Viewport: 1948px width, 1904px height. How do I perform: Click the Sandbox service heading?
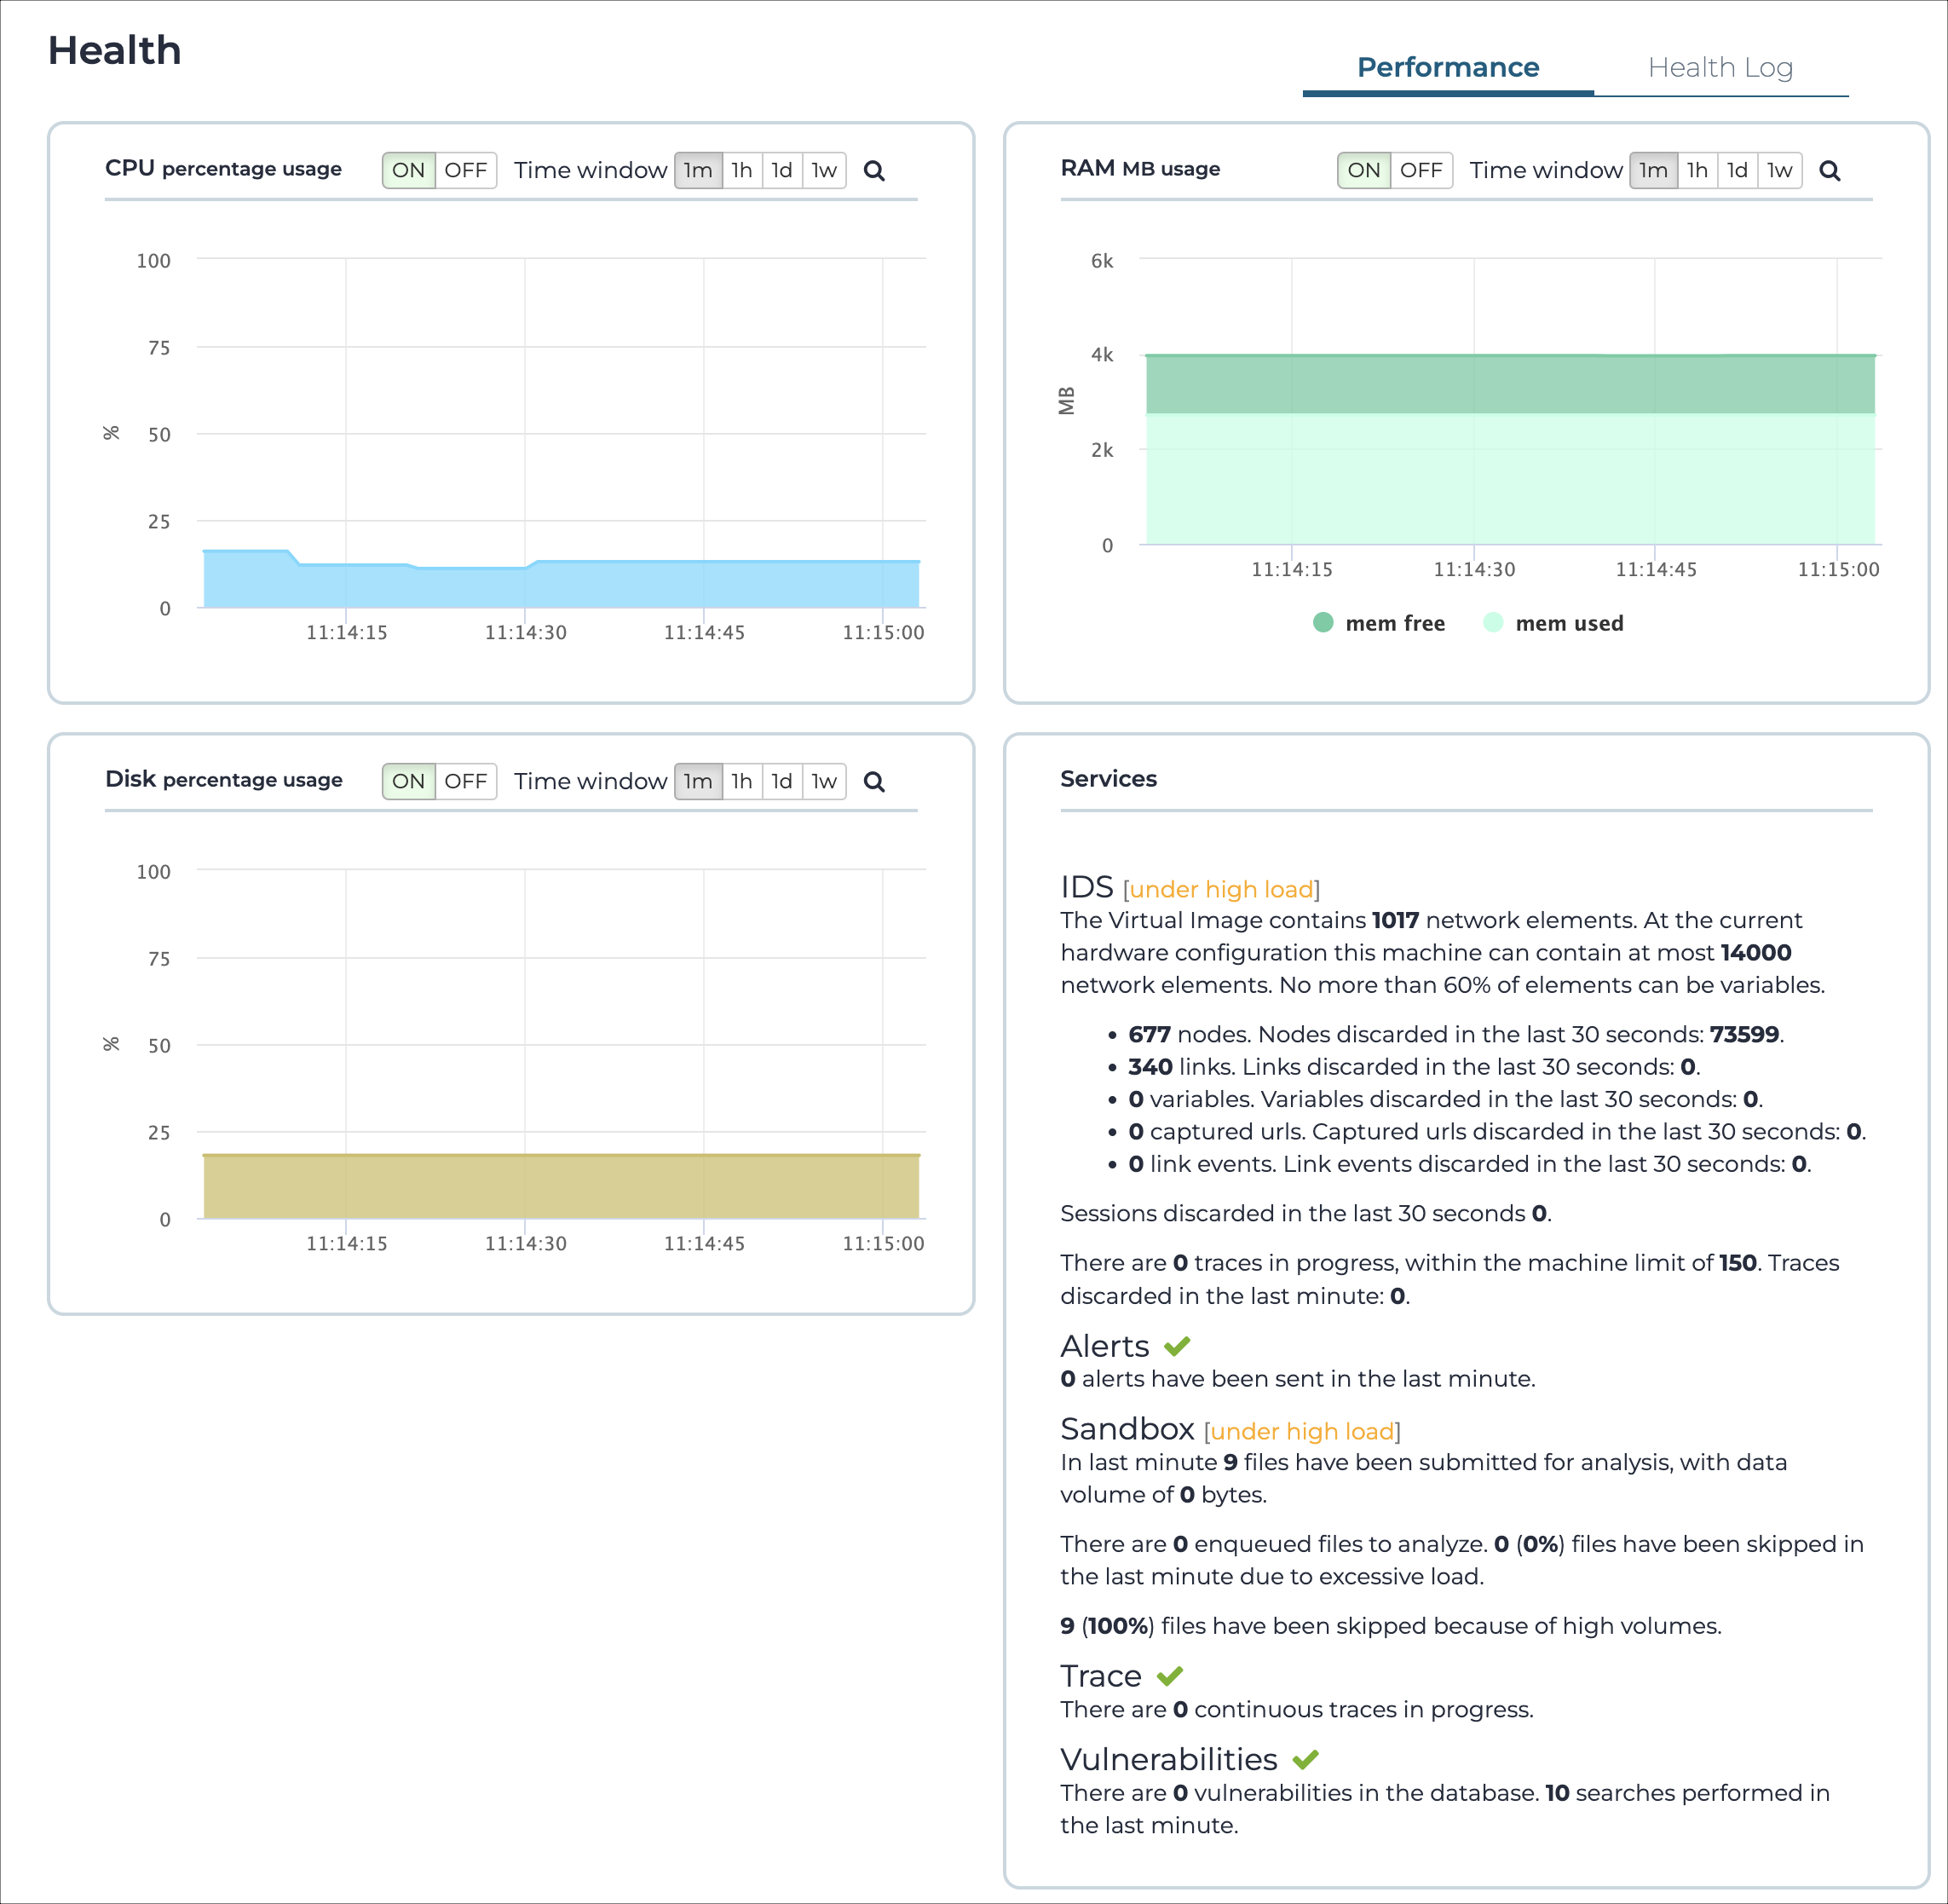(1127, 1429)
